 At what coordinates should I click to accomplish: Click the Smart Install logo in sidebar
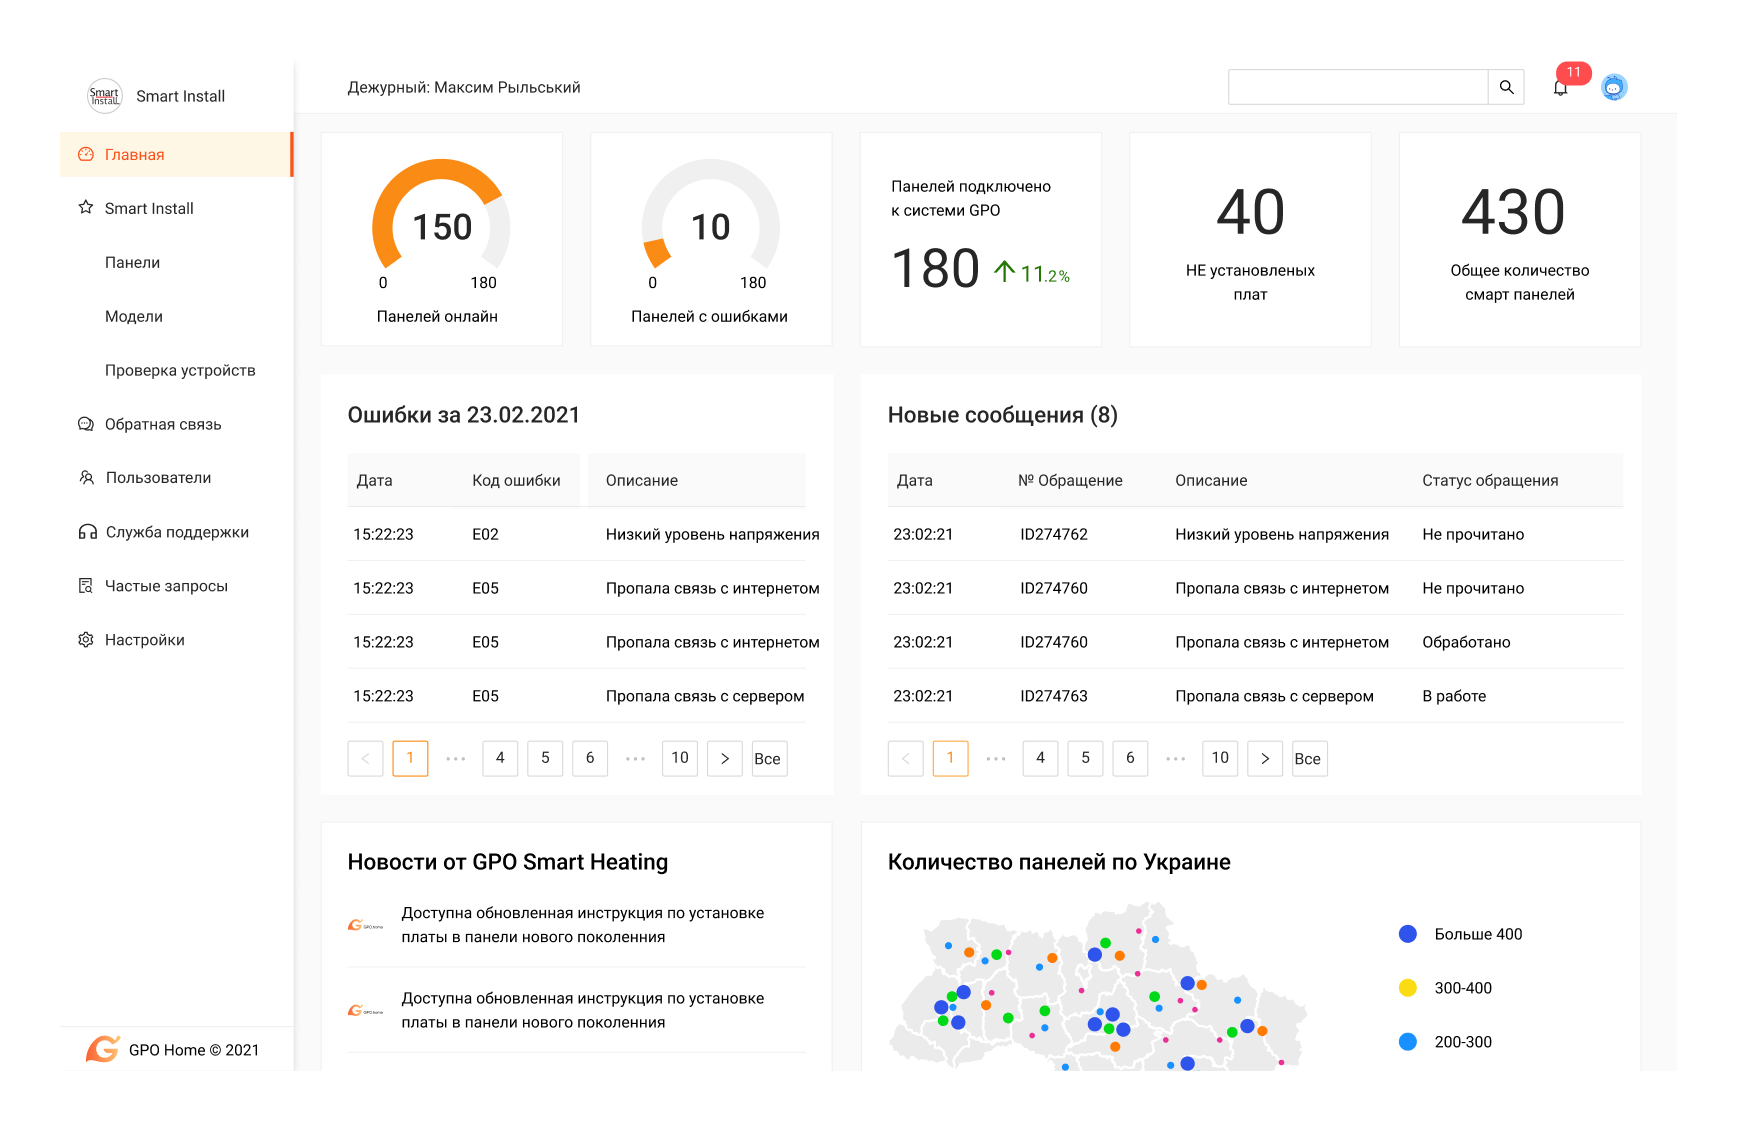[105, 96]
